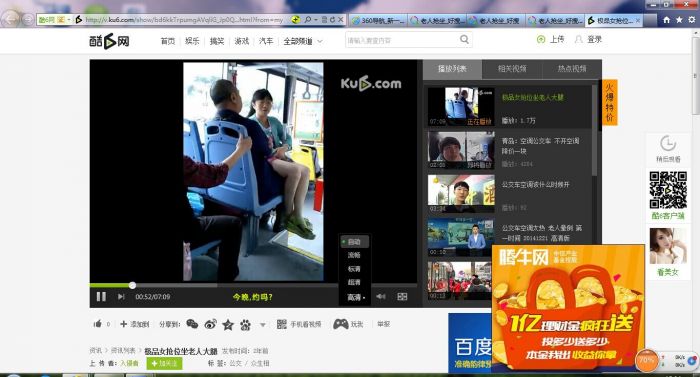
Task: Share the video to WeChat
Action: point(192,324)
